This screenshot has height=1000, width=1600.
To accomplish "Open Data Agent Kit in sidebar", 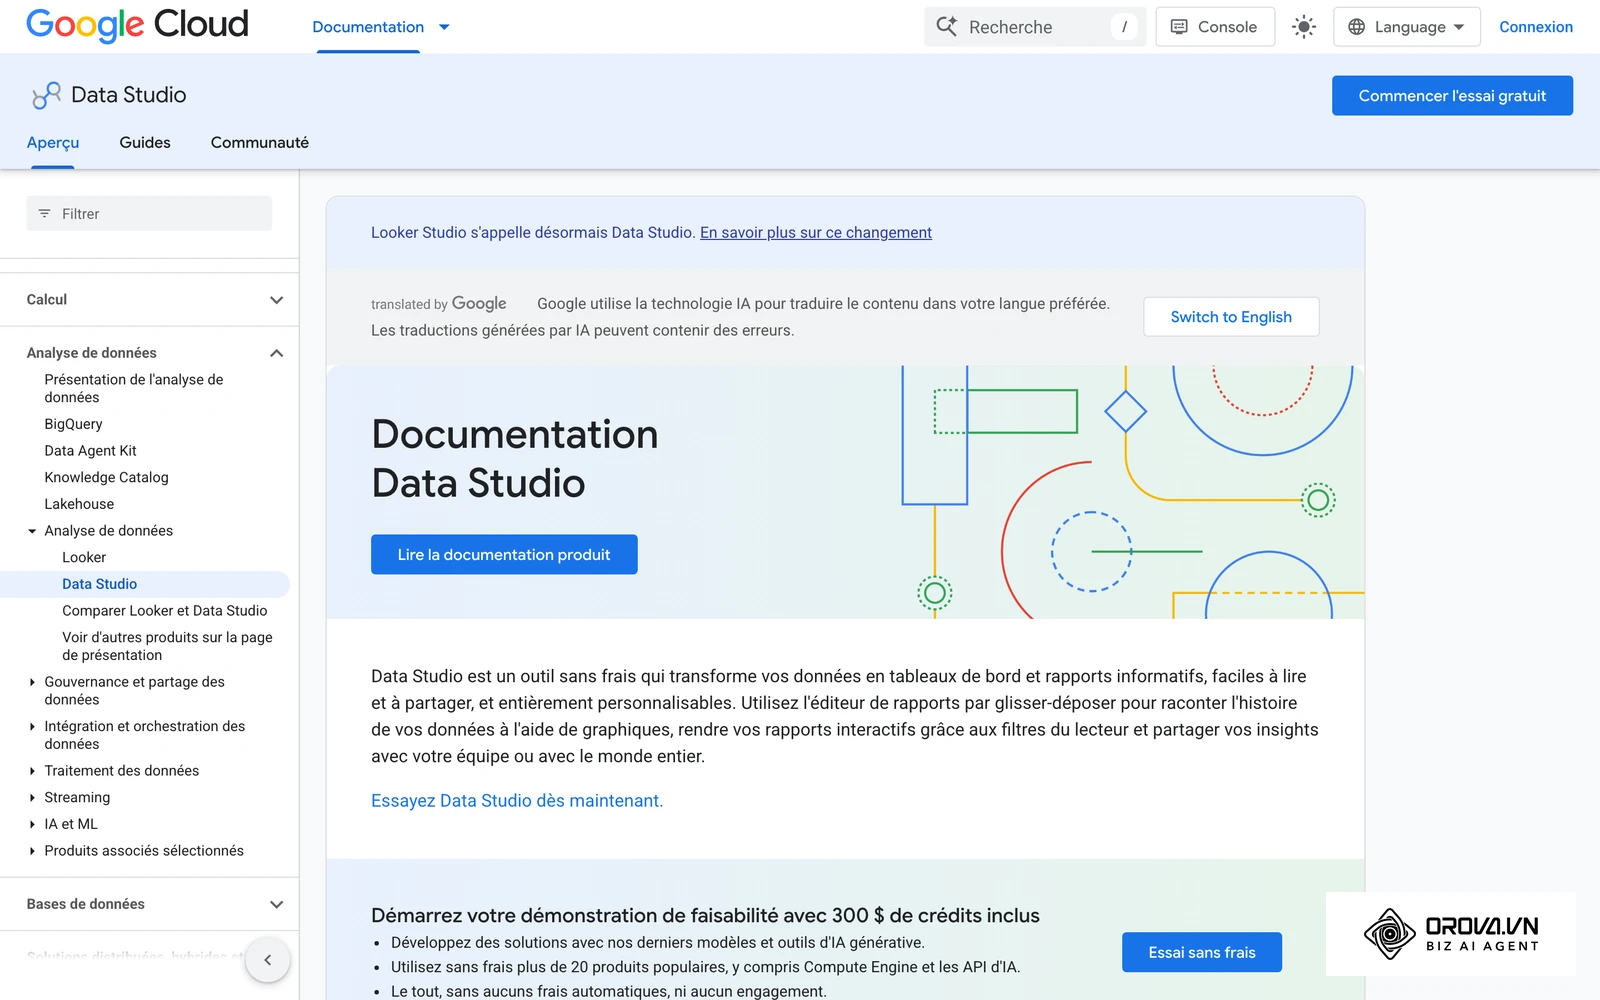I will (x=90, y=451).
